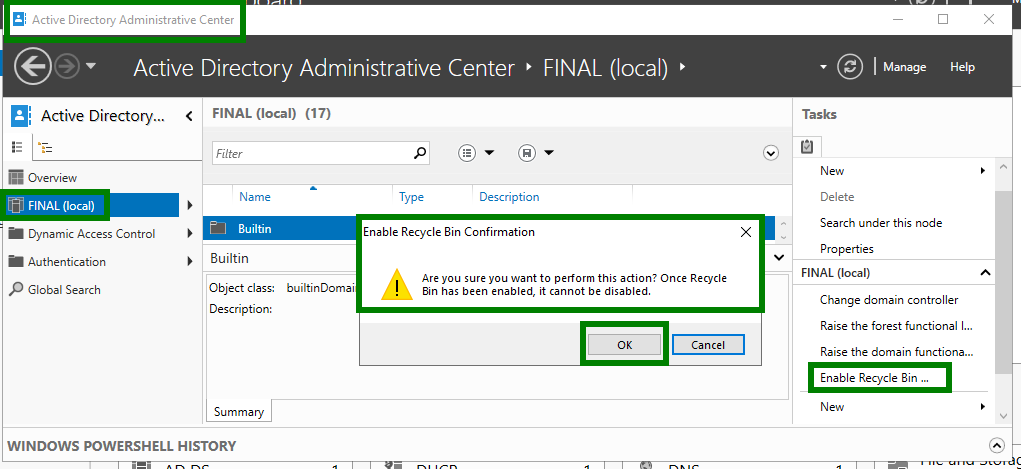Close the Enable Recycle Bin Confirmation dialog
1021x469 pixels.
pos(746,232)
